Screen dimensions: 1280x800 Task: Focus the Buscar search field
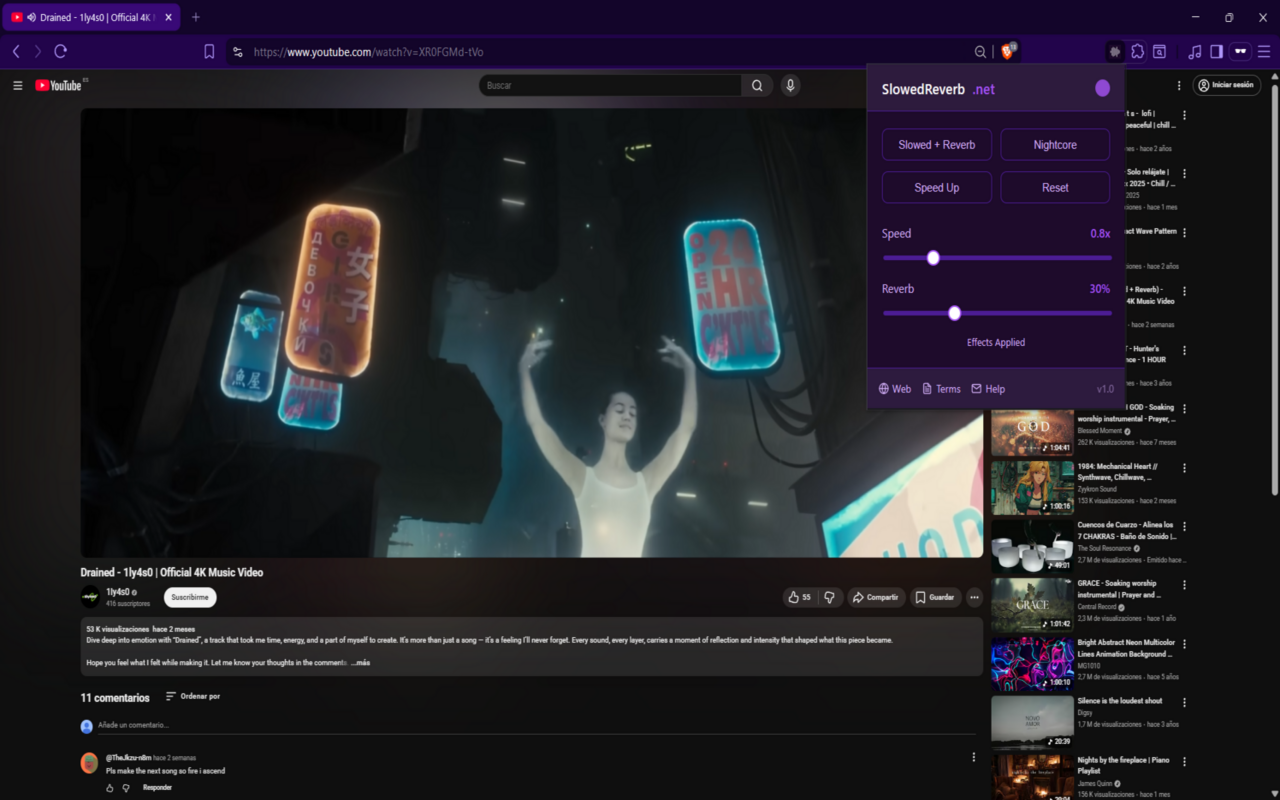(610, 85)
